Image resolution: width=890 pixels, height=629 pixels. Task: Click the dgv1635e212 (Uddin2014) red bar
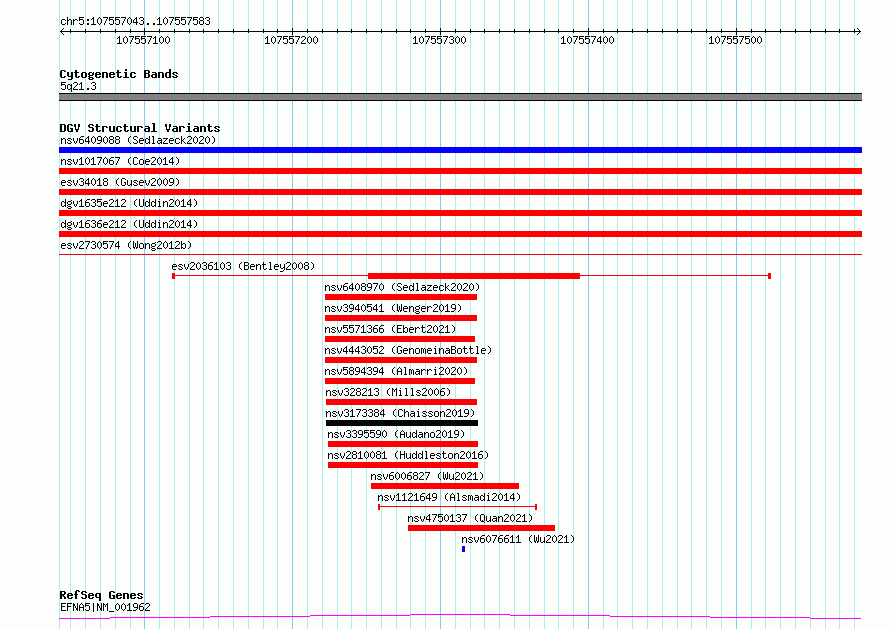pos(460,213)
